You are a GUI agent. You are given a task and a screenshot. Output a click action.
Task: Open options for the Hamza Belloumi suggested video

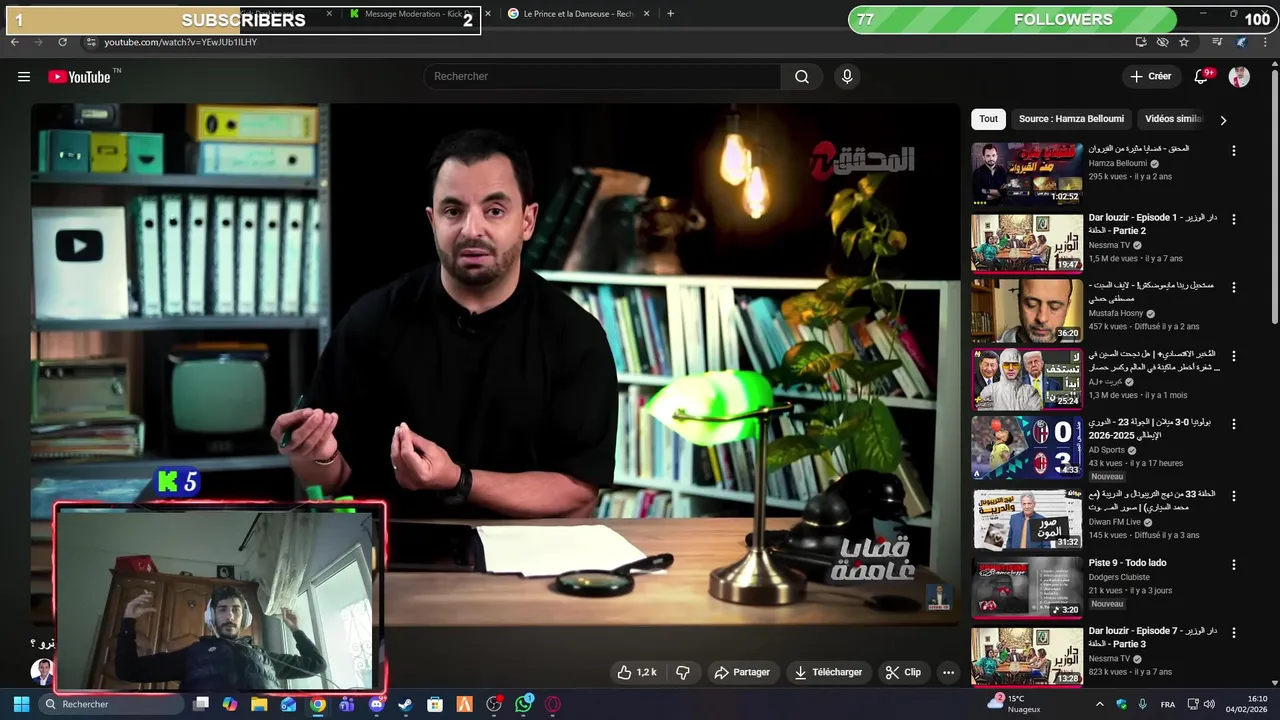point(1233,151)
